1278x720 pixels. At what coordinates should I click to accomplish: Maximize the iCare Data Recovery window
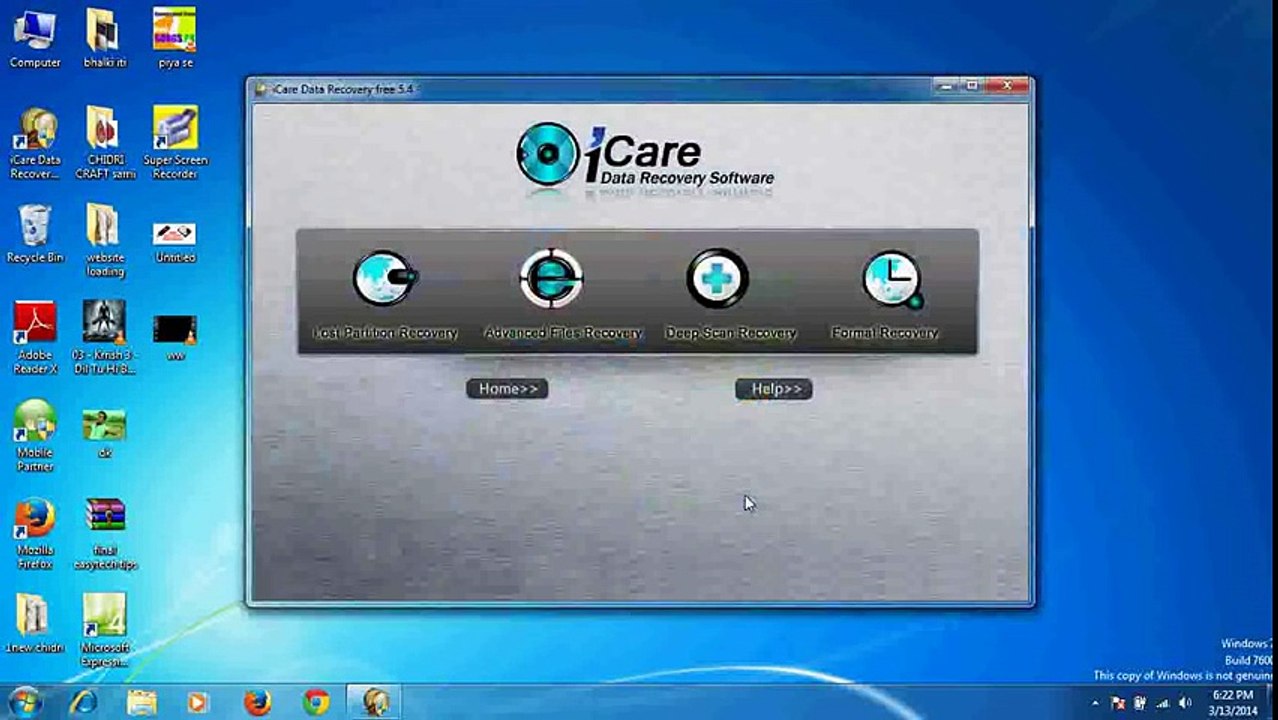click(x=972, y=87)
